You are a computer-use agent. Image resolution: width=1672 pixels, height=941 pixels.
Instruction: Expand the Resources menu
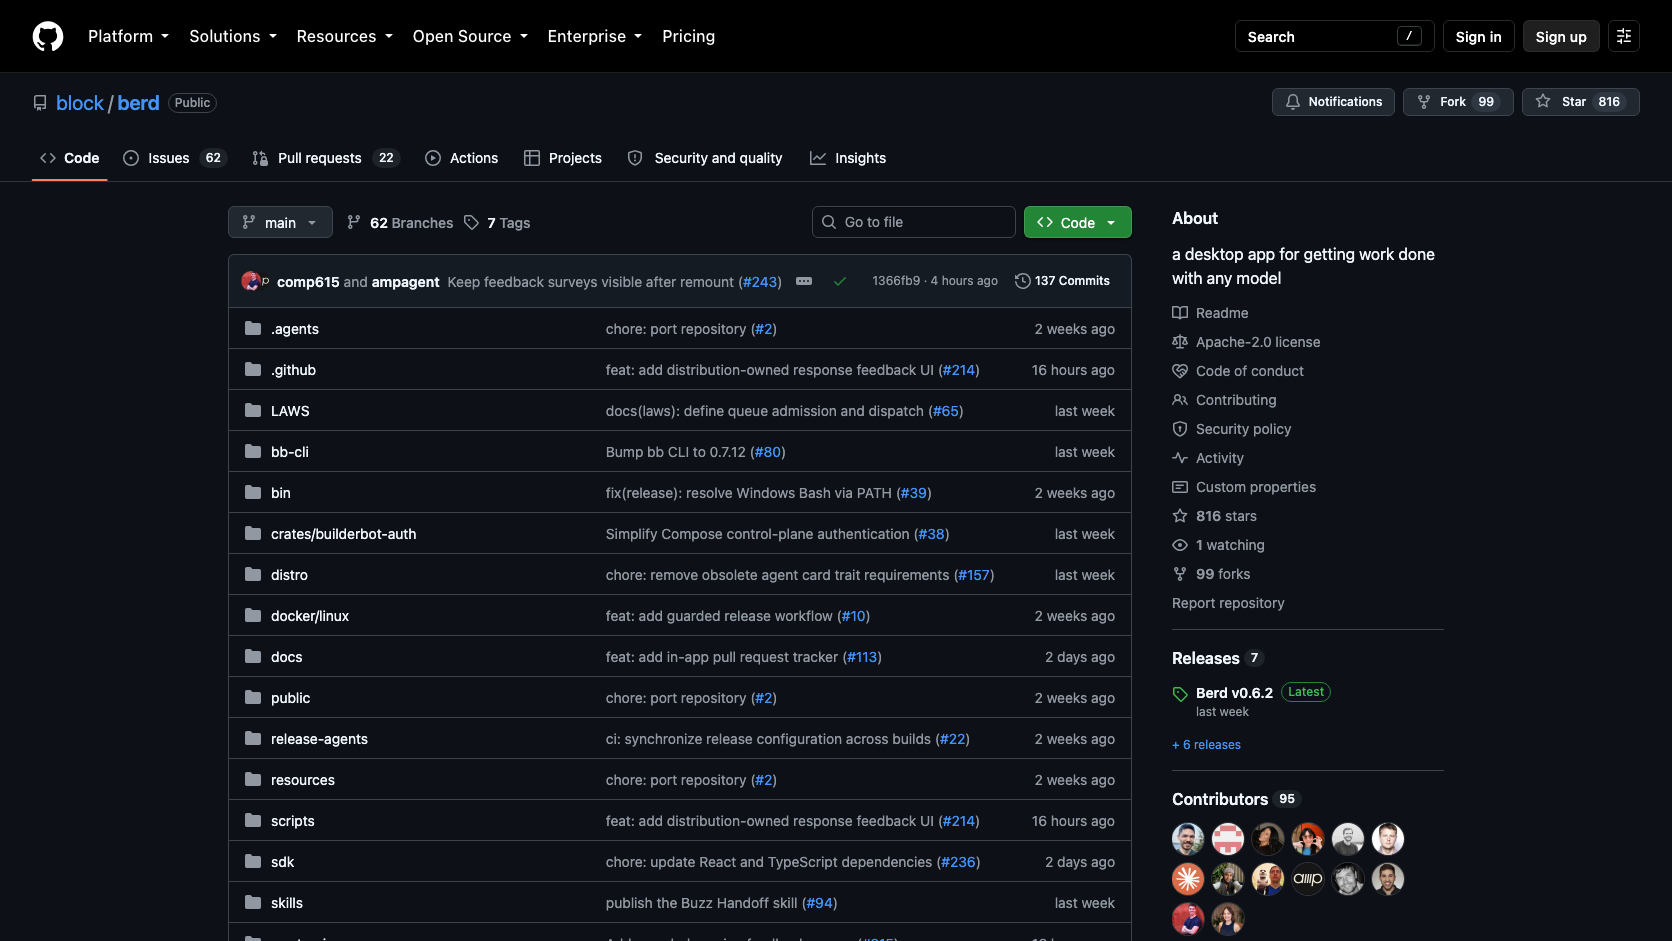(345, 36)
